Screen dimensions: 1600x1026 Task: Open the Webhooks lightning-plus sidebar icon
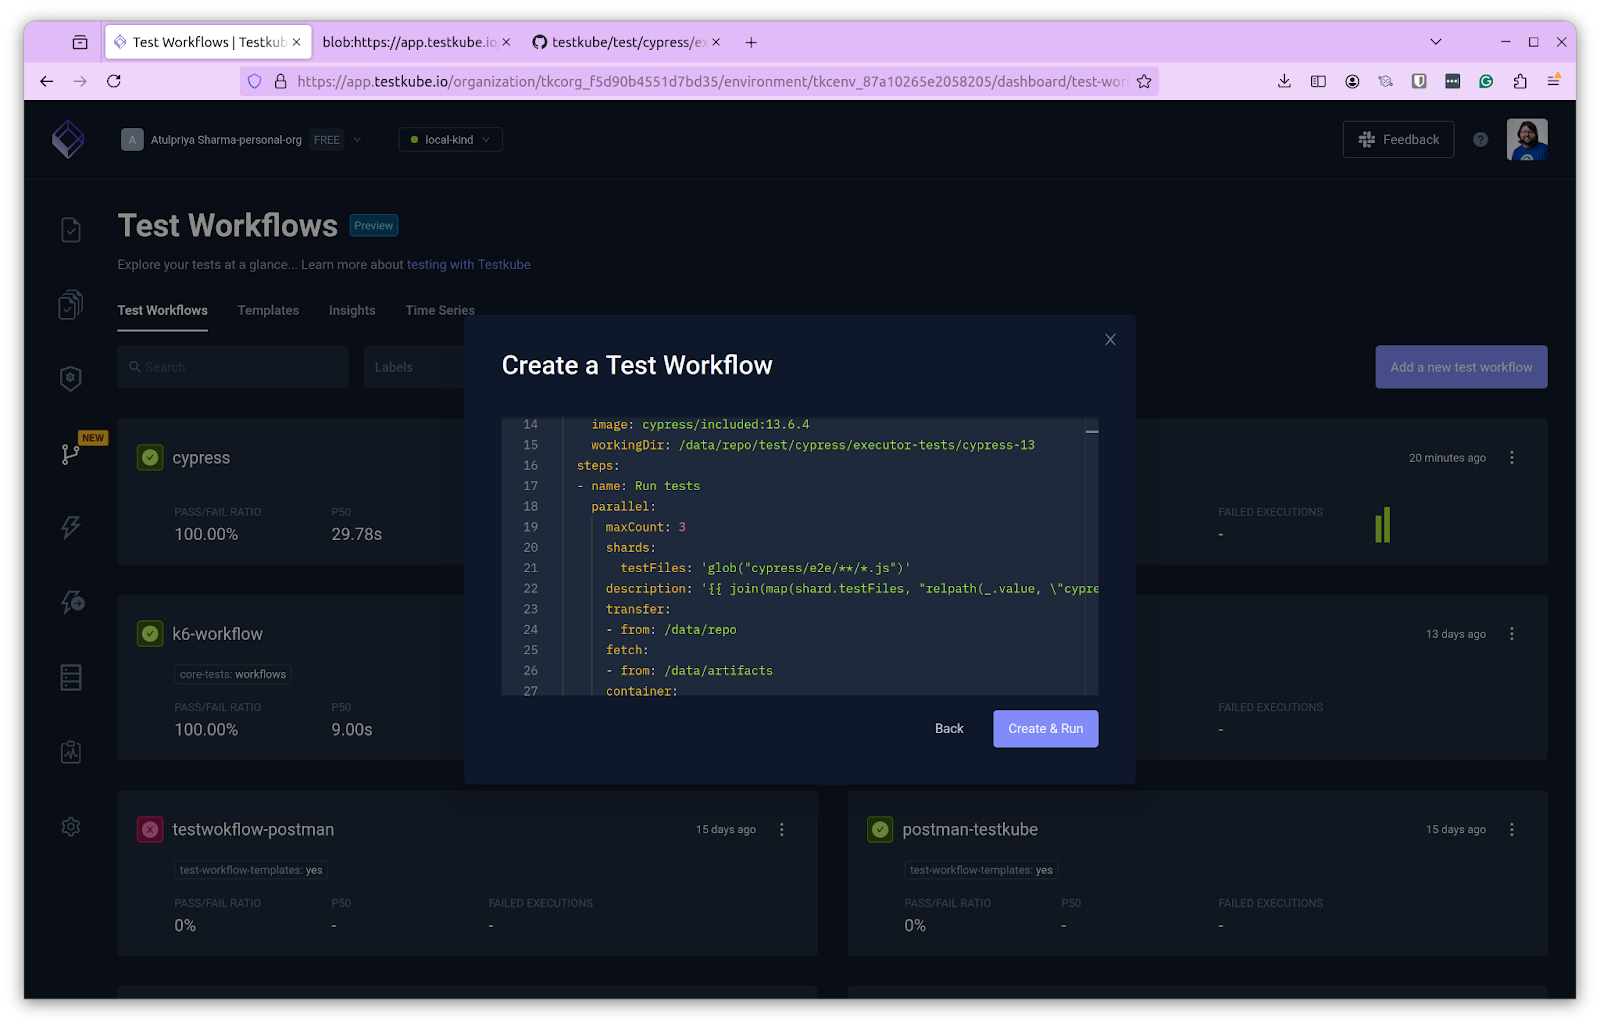[x=72, y=602]
